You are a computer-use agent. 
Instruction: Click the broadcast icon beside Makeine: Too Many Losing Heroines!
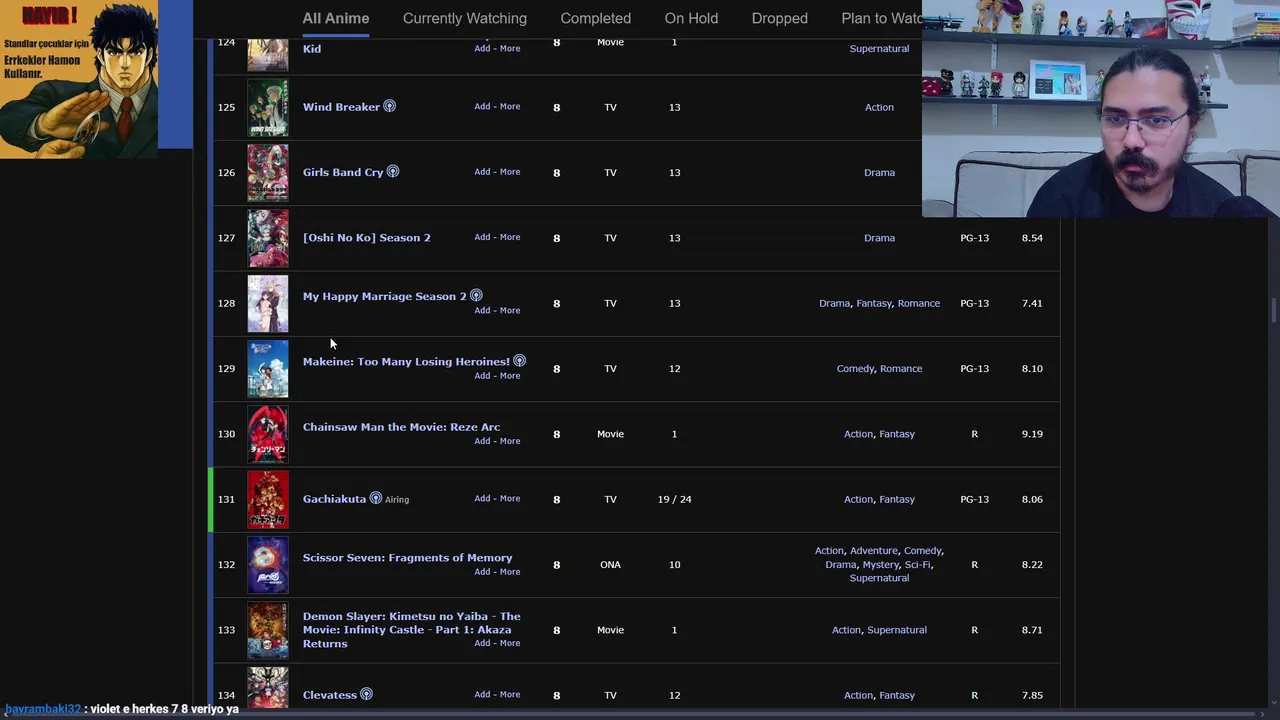(x=519, y=360)
